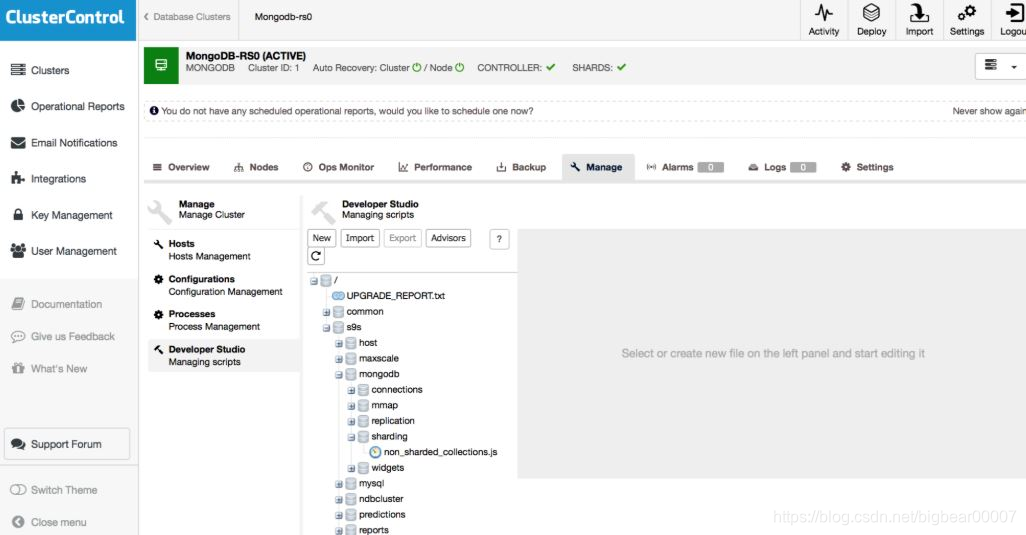Click the Import icon in top bar
1026x535 pixels.
919,13
